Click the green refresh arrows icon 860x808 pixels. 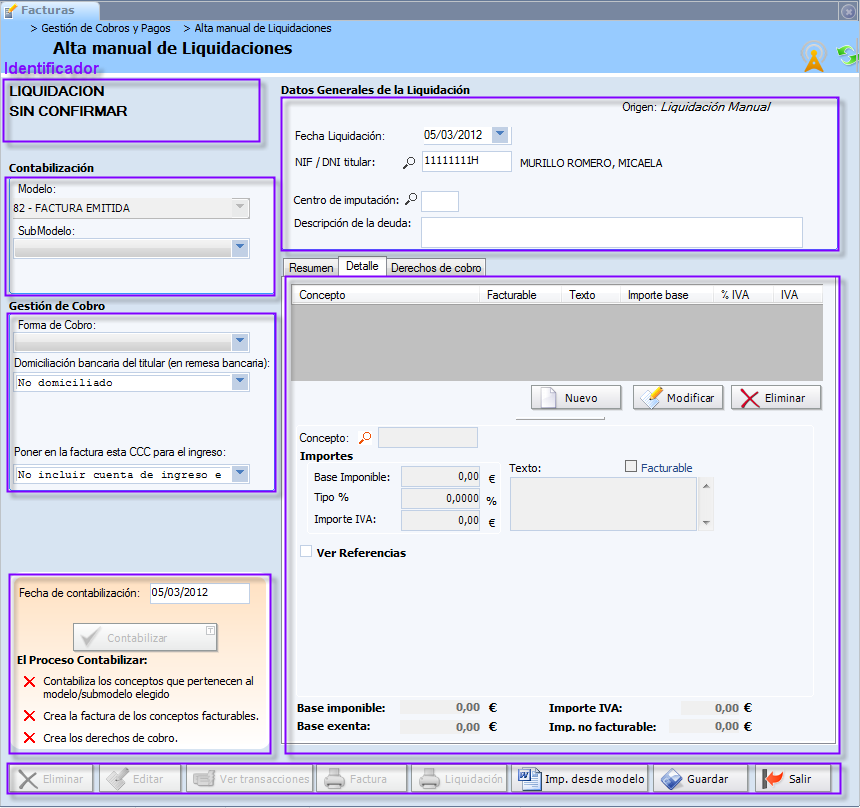point(847,55)
